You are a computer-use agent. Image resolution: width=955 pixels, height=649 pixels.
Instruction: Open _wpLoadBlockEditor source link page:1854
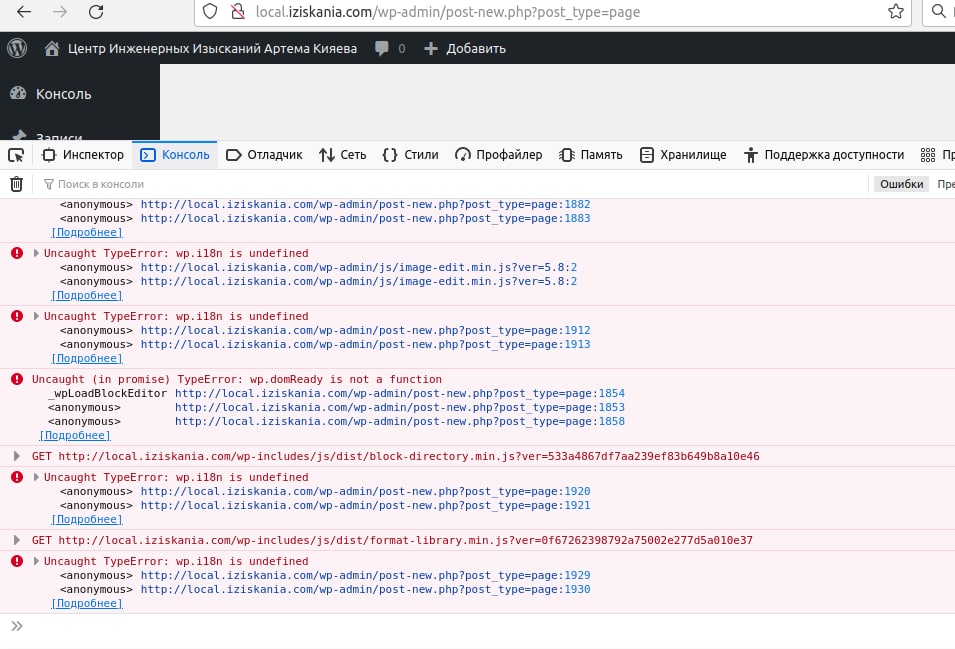pos(400,393)
